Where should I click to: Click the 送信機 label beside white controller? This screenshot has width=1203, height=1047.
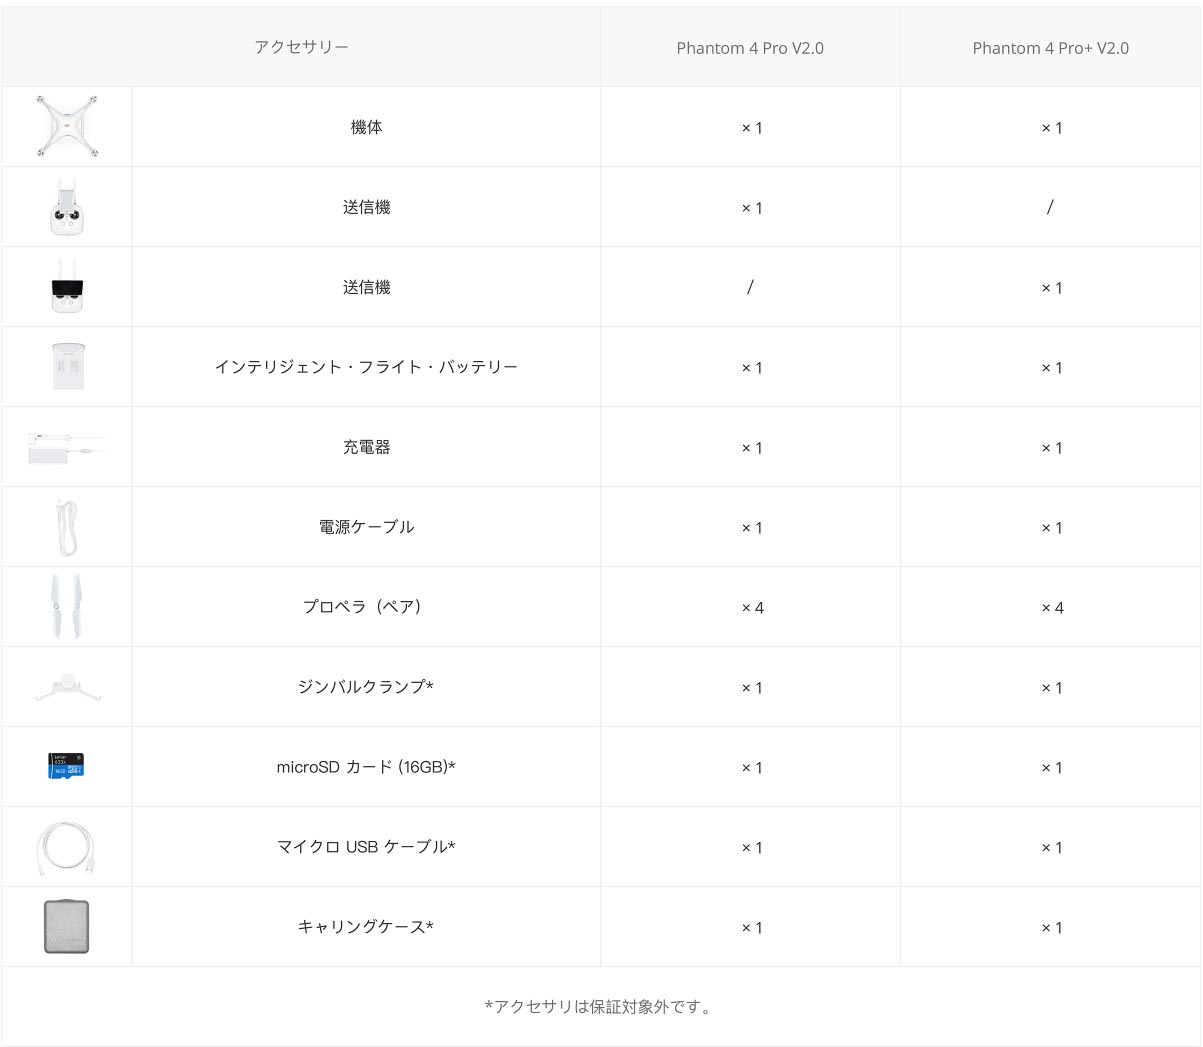pos(366,207)
